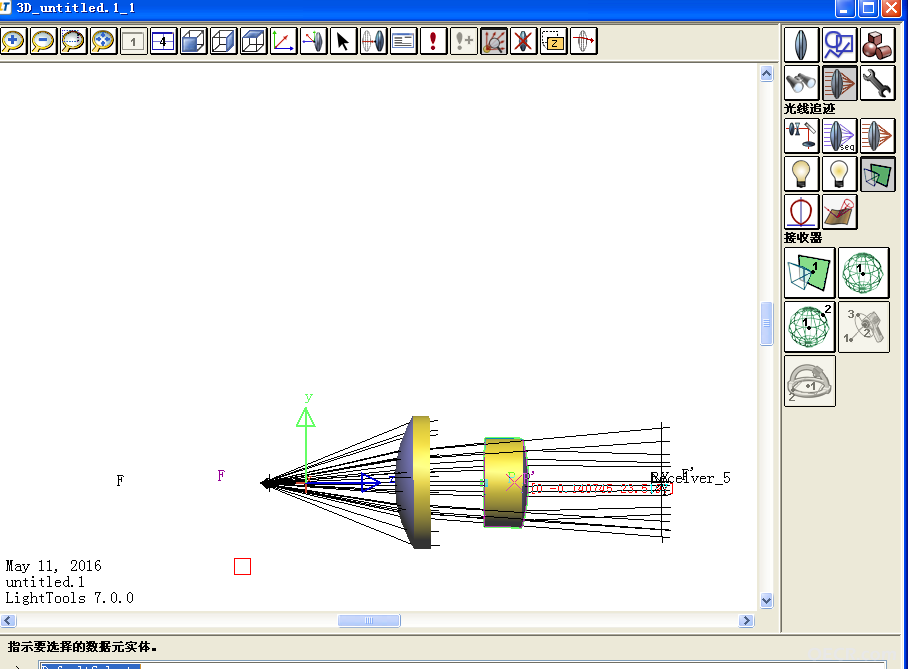This screenshot has width=908, height=669.
Task: Click the grayed ring receiver icon
Action: (810, 381)
